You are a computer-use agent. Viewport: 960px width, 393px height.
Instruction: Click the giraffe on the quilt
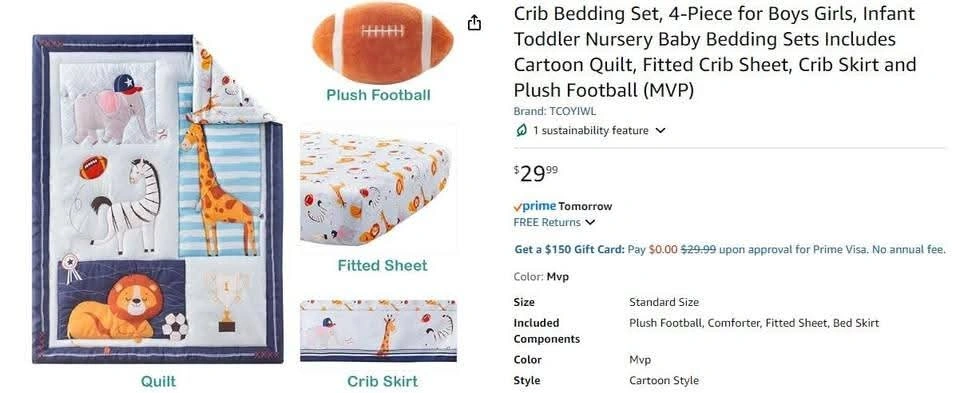pyautogui.click(x=218, y=189)
